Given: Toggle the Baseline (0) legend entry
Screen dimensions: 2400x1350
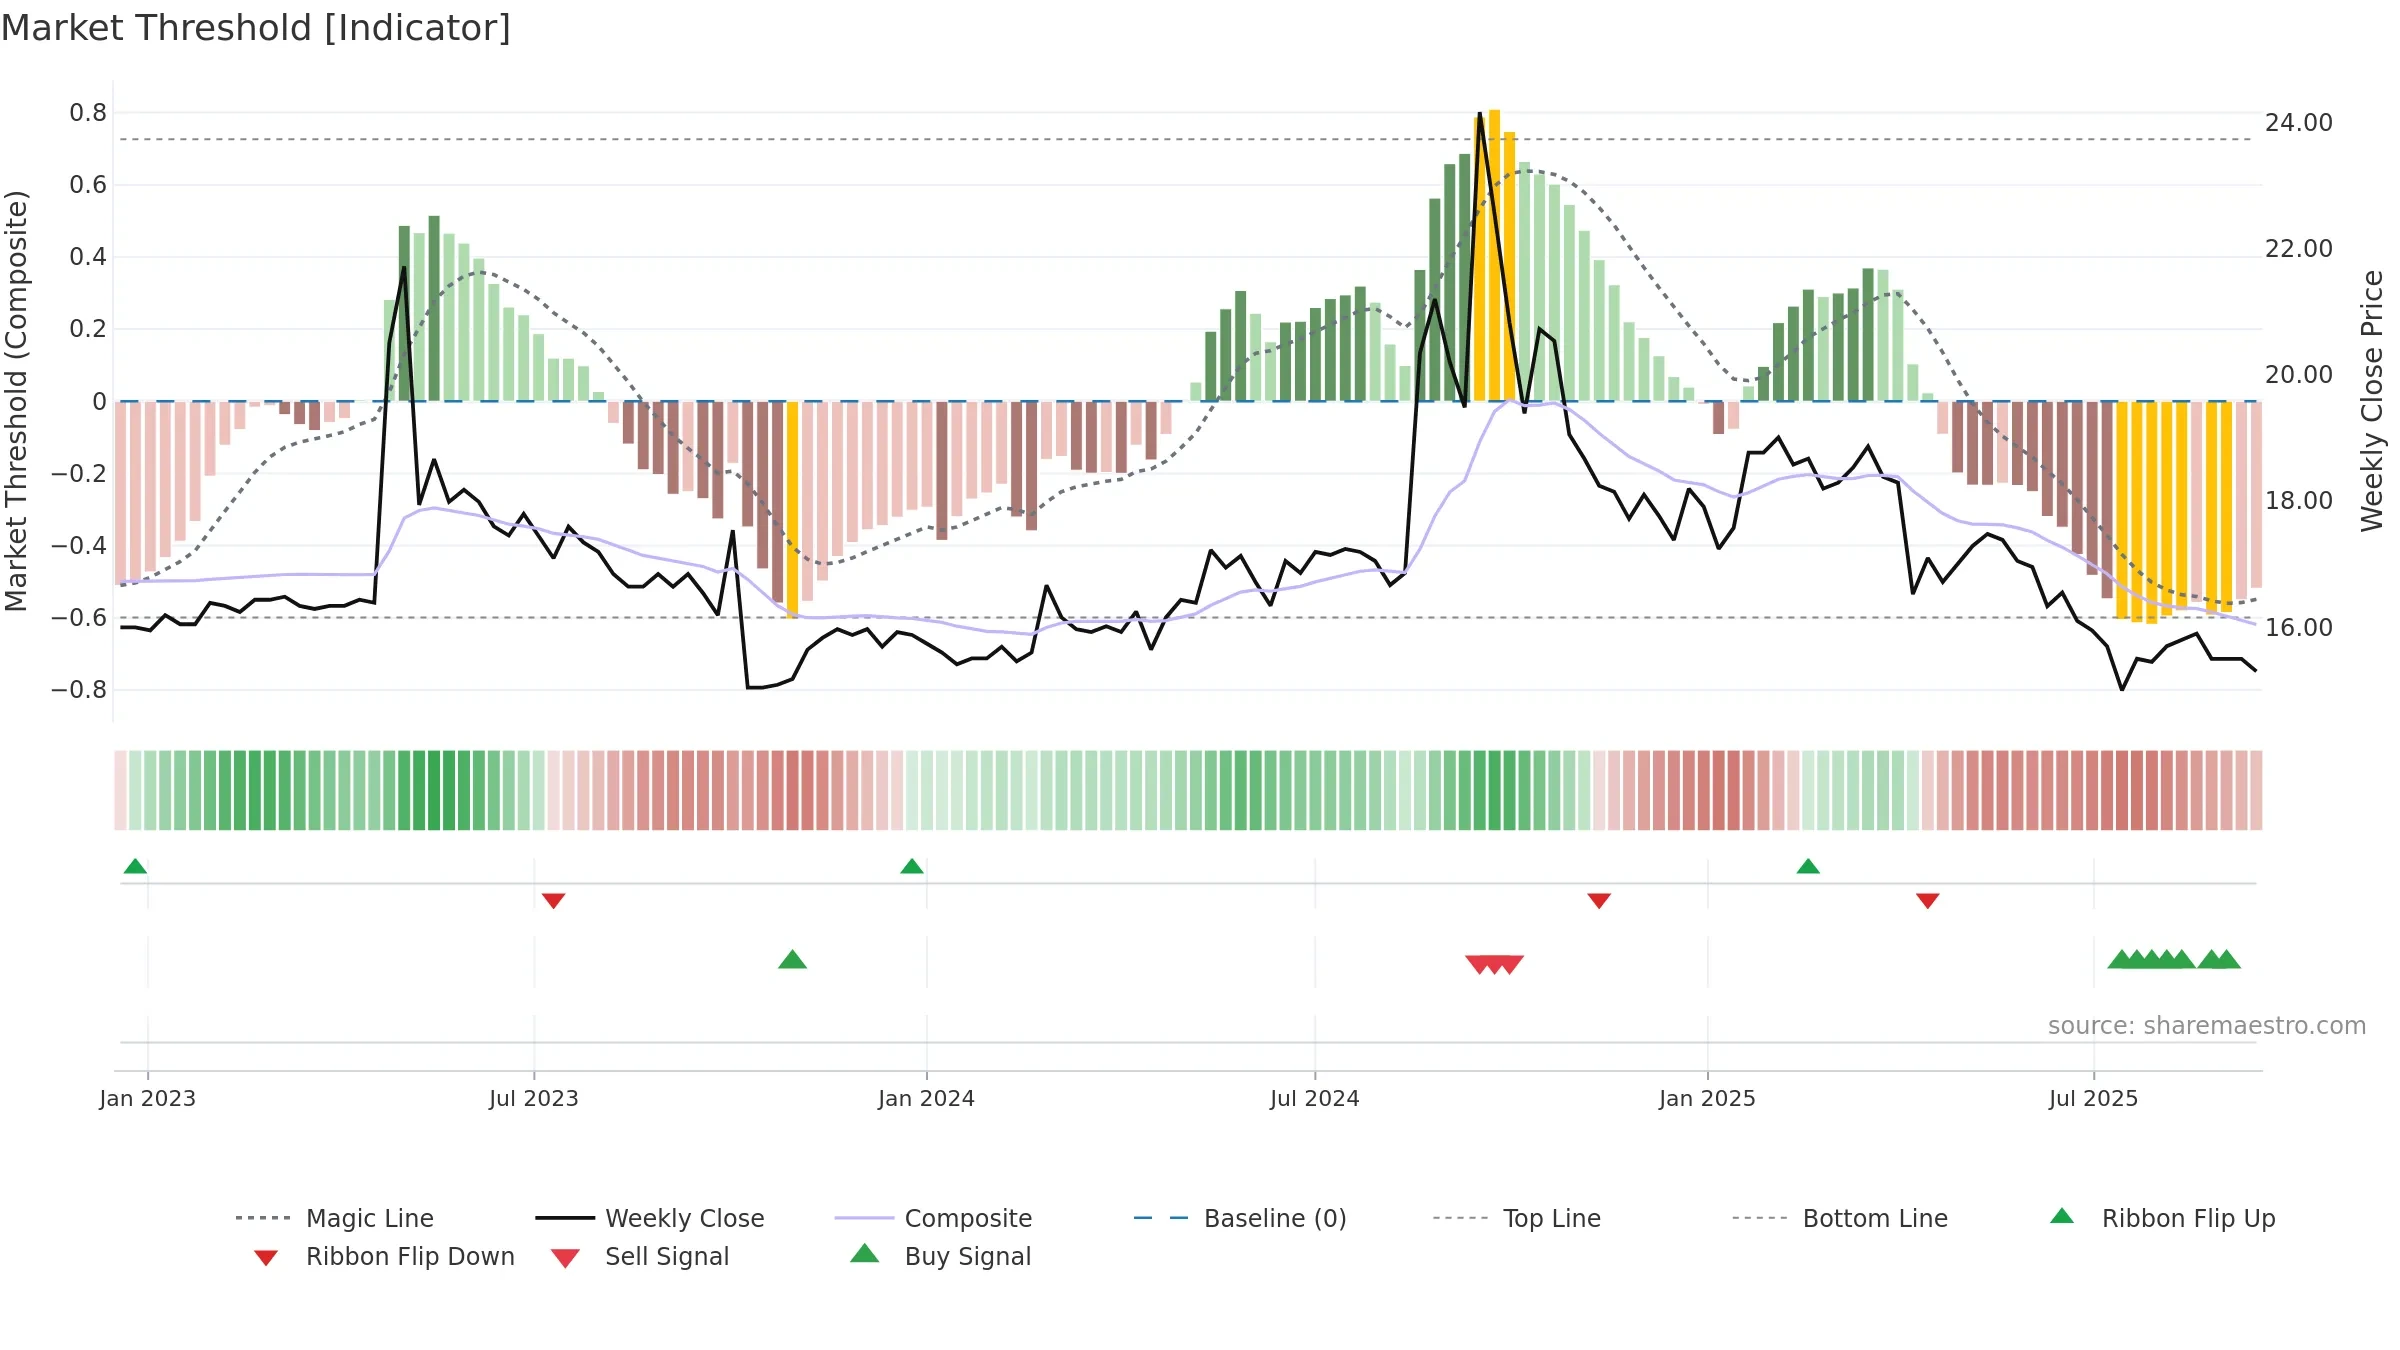Looking at the screenshot, I should [x=1240, y=1218].
